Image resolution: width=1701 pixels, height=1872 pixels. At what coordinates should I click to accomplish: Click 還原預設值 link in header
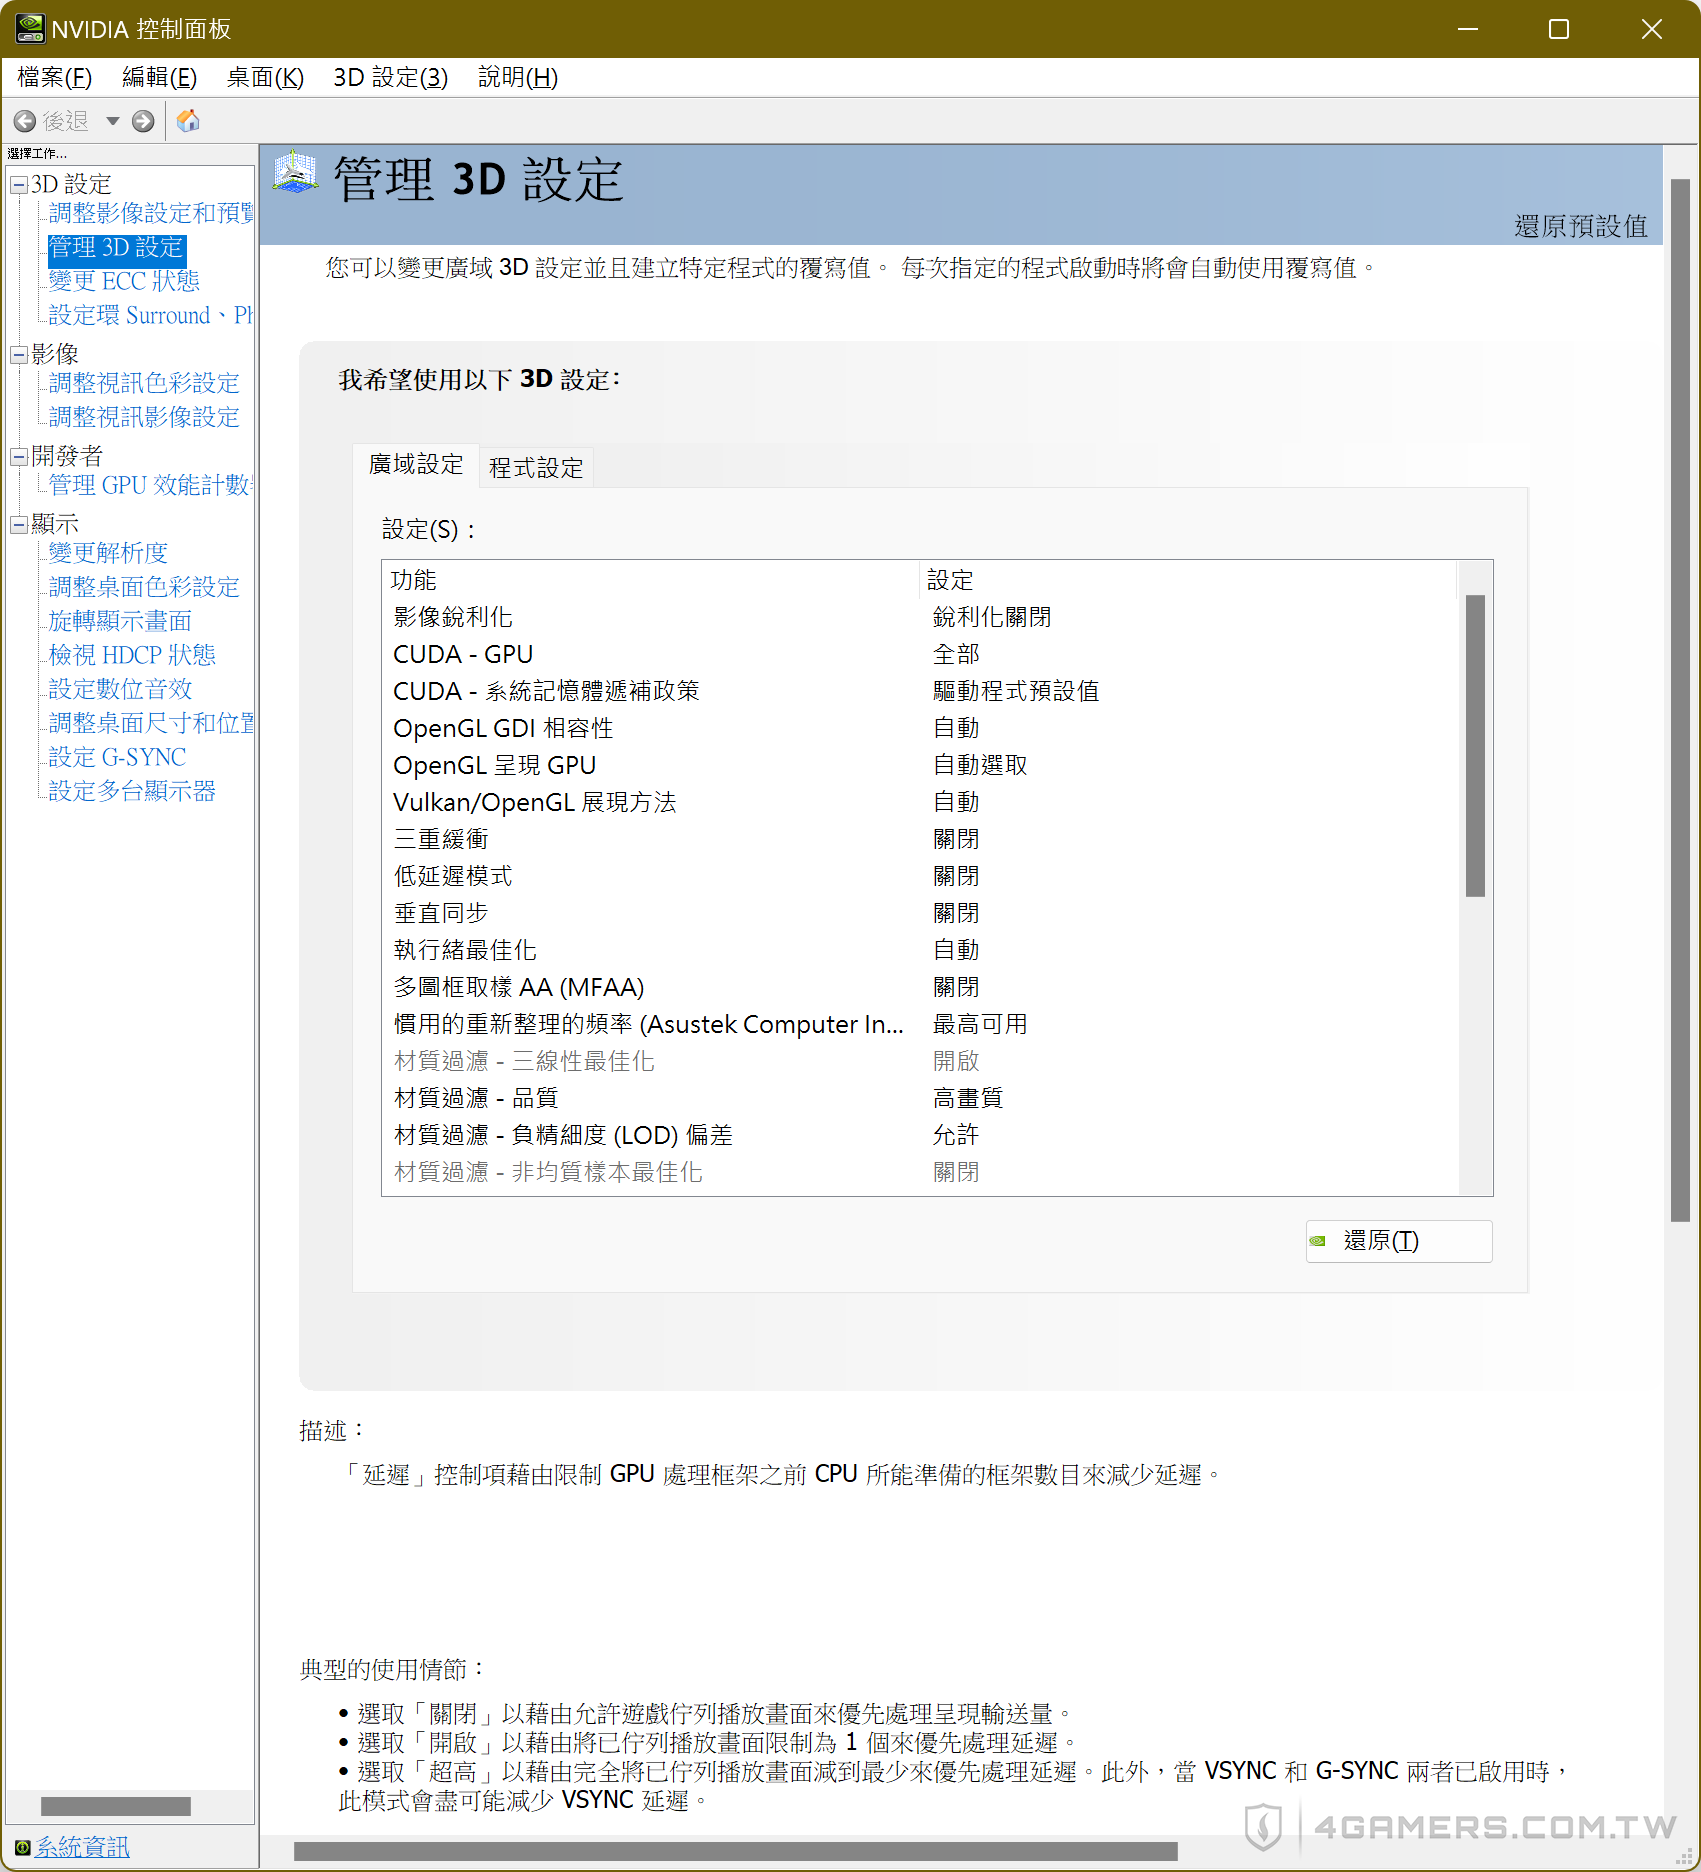[1580, 226]
